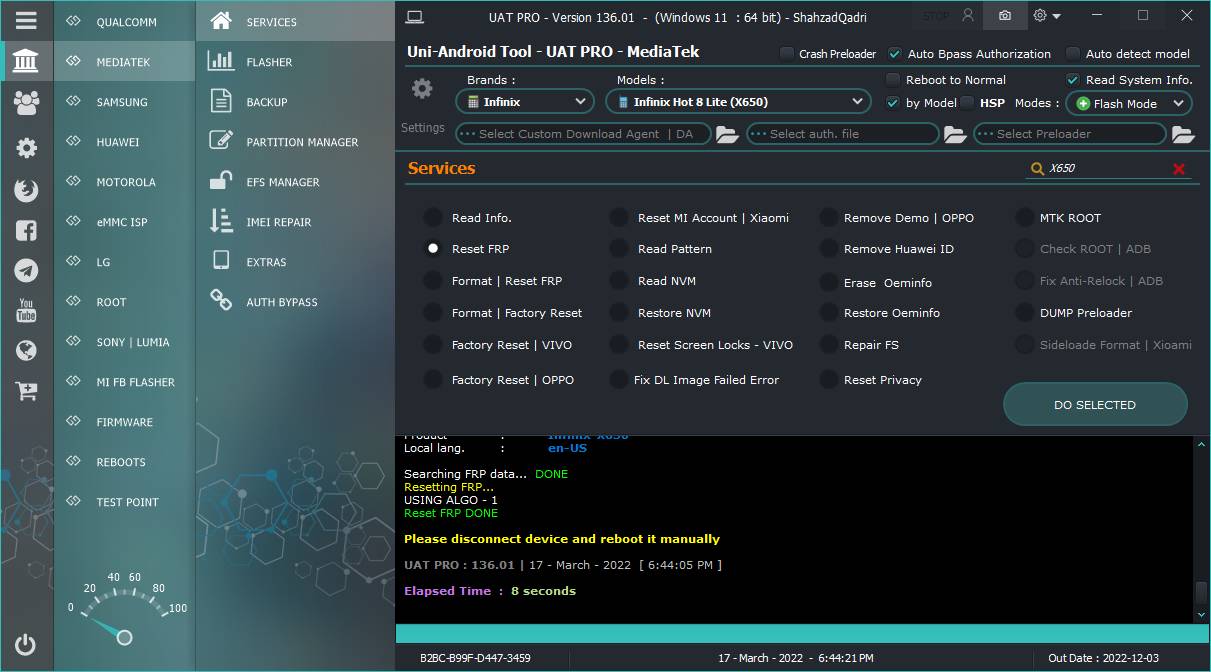Click the laptop icon in title bar
The width and height of the screenshot is (1211, 672).
coord(415,16)
